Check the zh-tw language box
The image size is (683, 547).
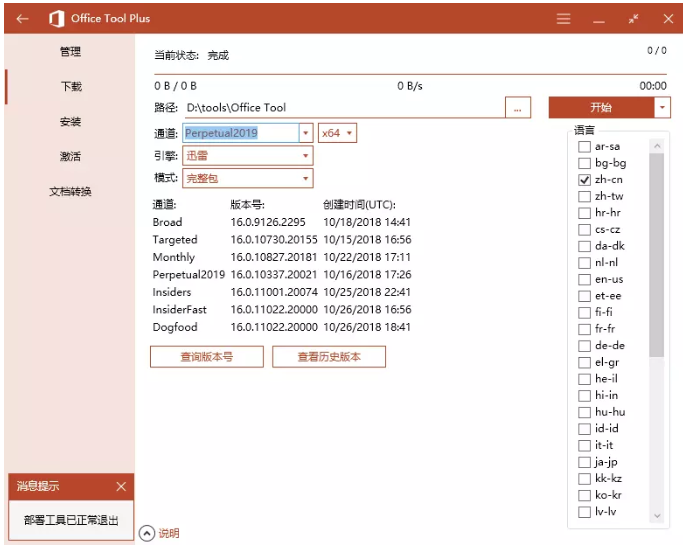[x=584, y=196]
